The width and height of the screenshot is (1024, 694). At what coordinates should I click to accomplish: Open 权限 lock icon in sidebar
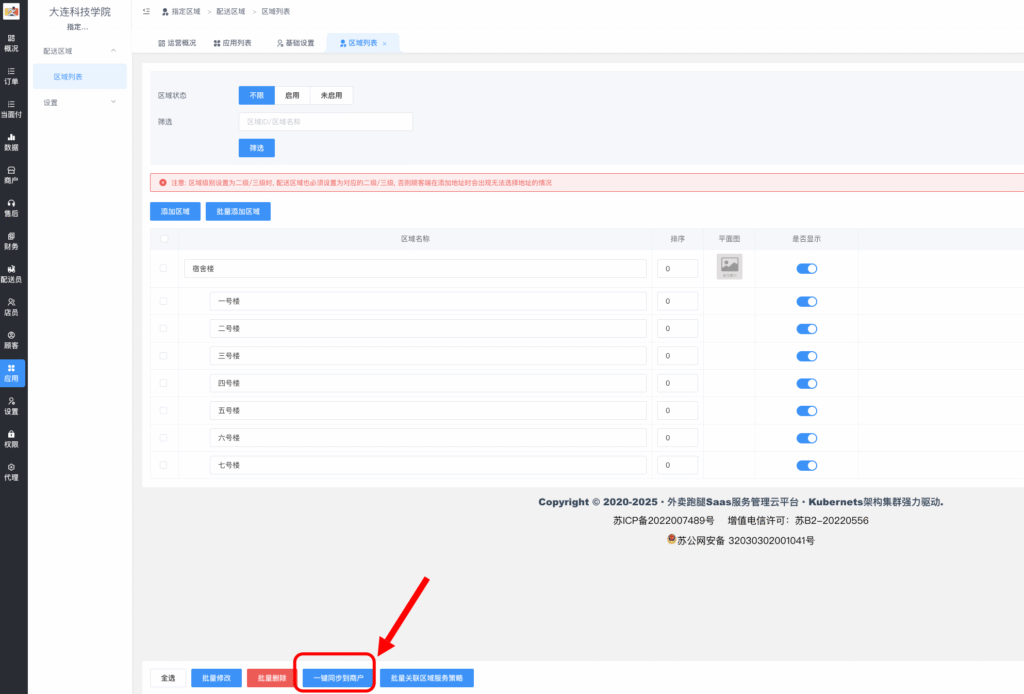click(x=11, y=438)
